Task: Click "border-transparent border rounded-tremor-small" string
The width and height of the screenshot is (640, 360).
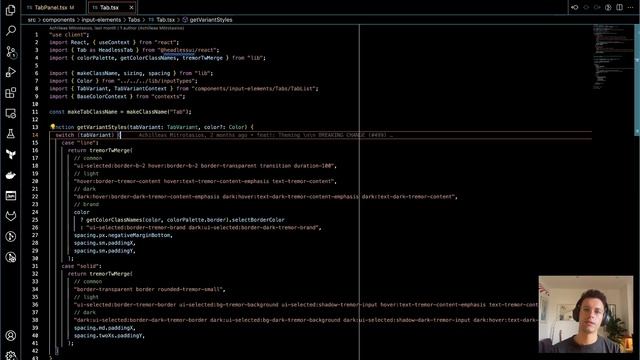Action: [149, 289]
